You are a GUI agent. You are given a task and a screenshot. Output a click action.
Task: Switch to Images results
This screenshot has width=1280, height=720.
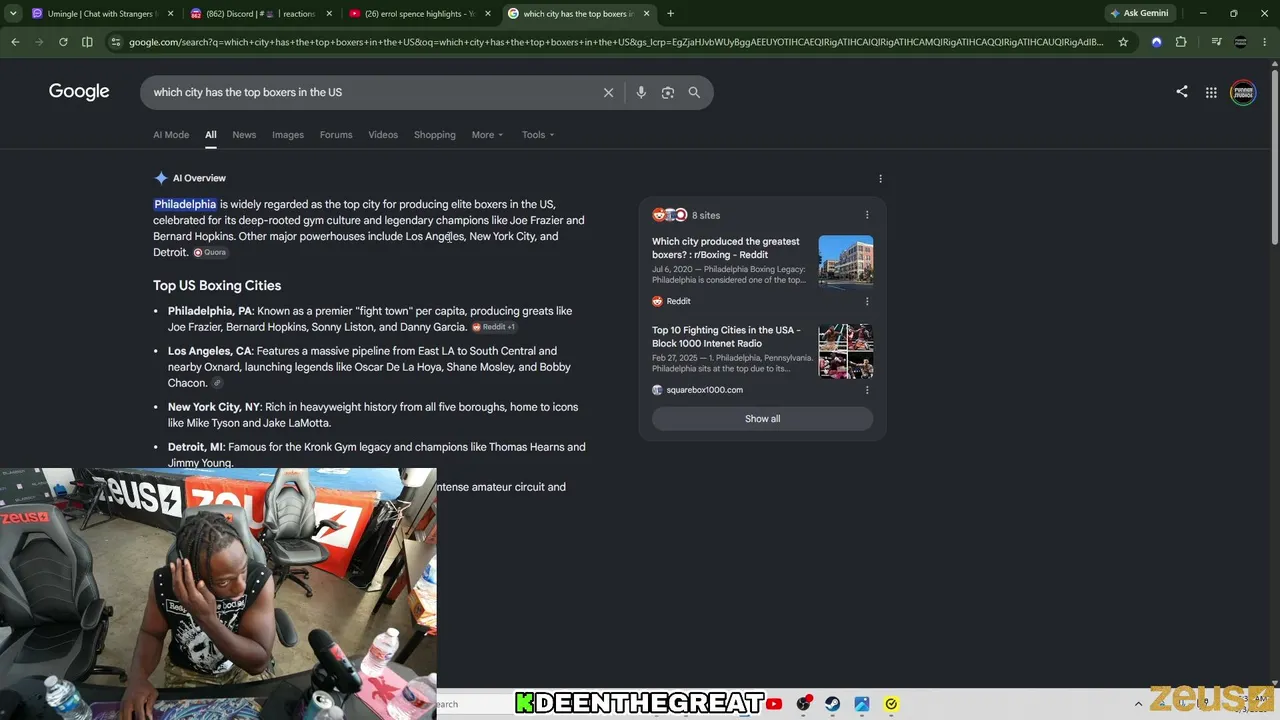(288, 135)
